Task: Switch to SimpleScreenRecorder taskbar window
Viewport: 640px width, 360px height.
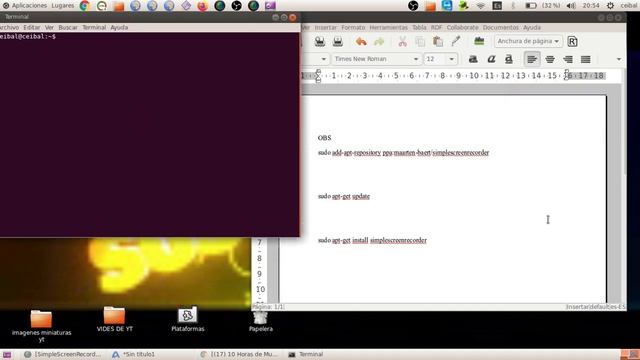Action: [x=62, y=354]
